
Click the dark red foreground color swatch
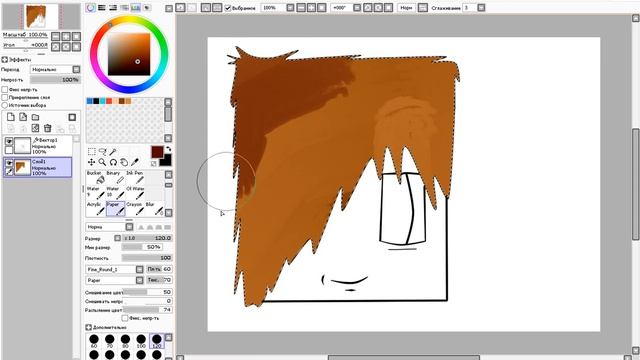[x=157, y=152]
